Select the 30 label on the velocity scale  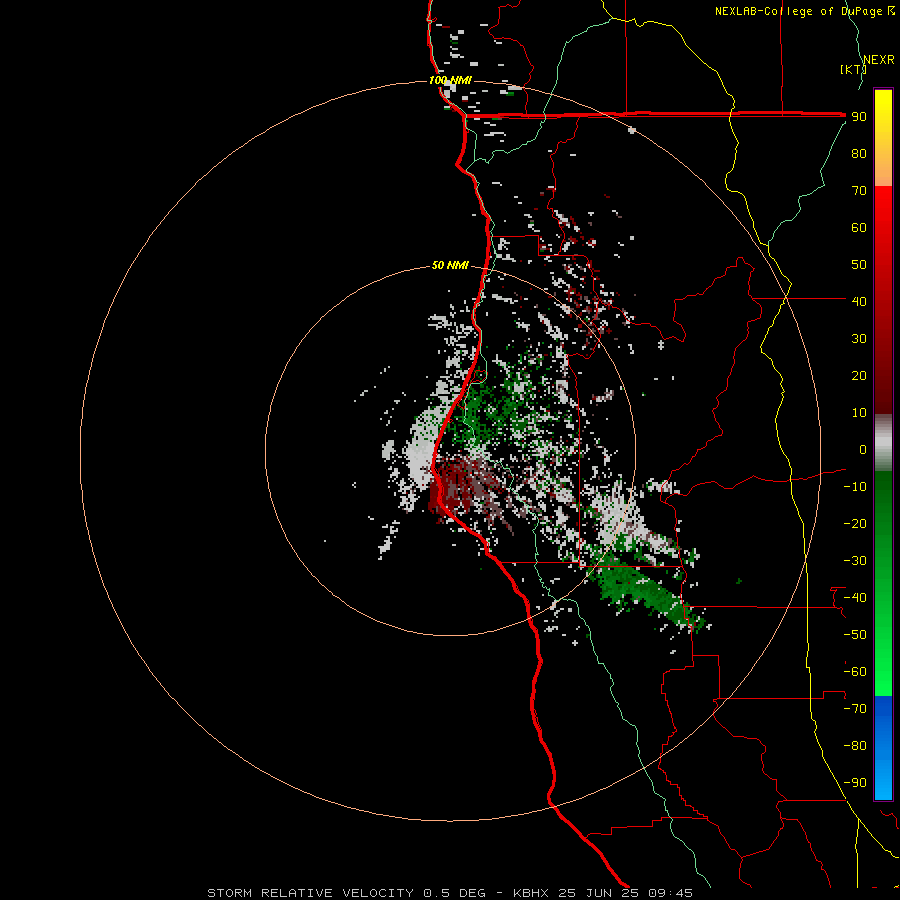(859, 339)
